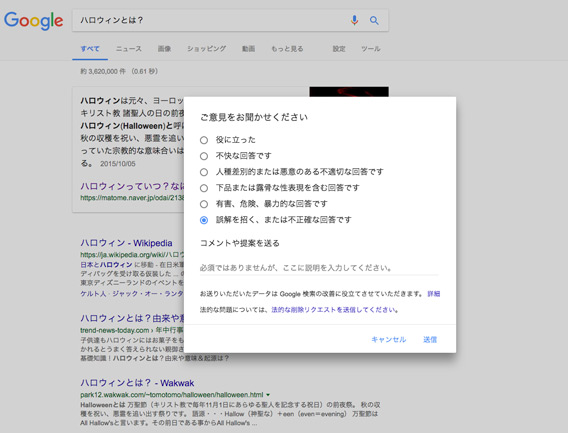This screenshot has height=433, width=568.
Task: Click the キャンセル button
Action: [389, 340]
